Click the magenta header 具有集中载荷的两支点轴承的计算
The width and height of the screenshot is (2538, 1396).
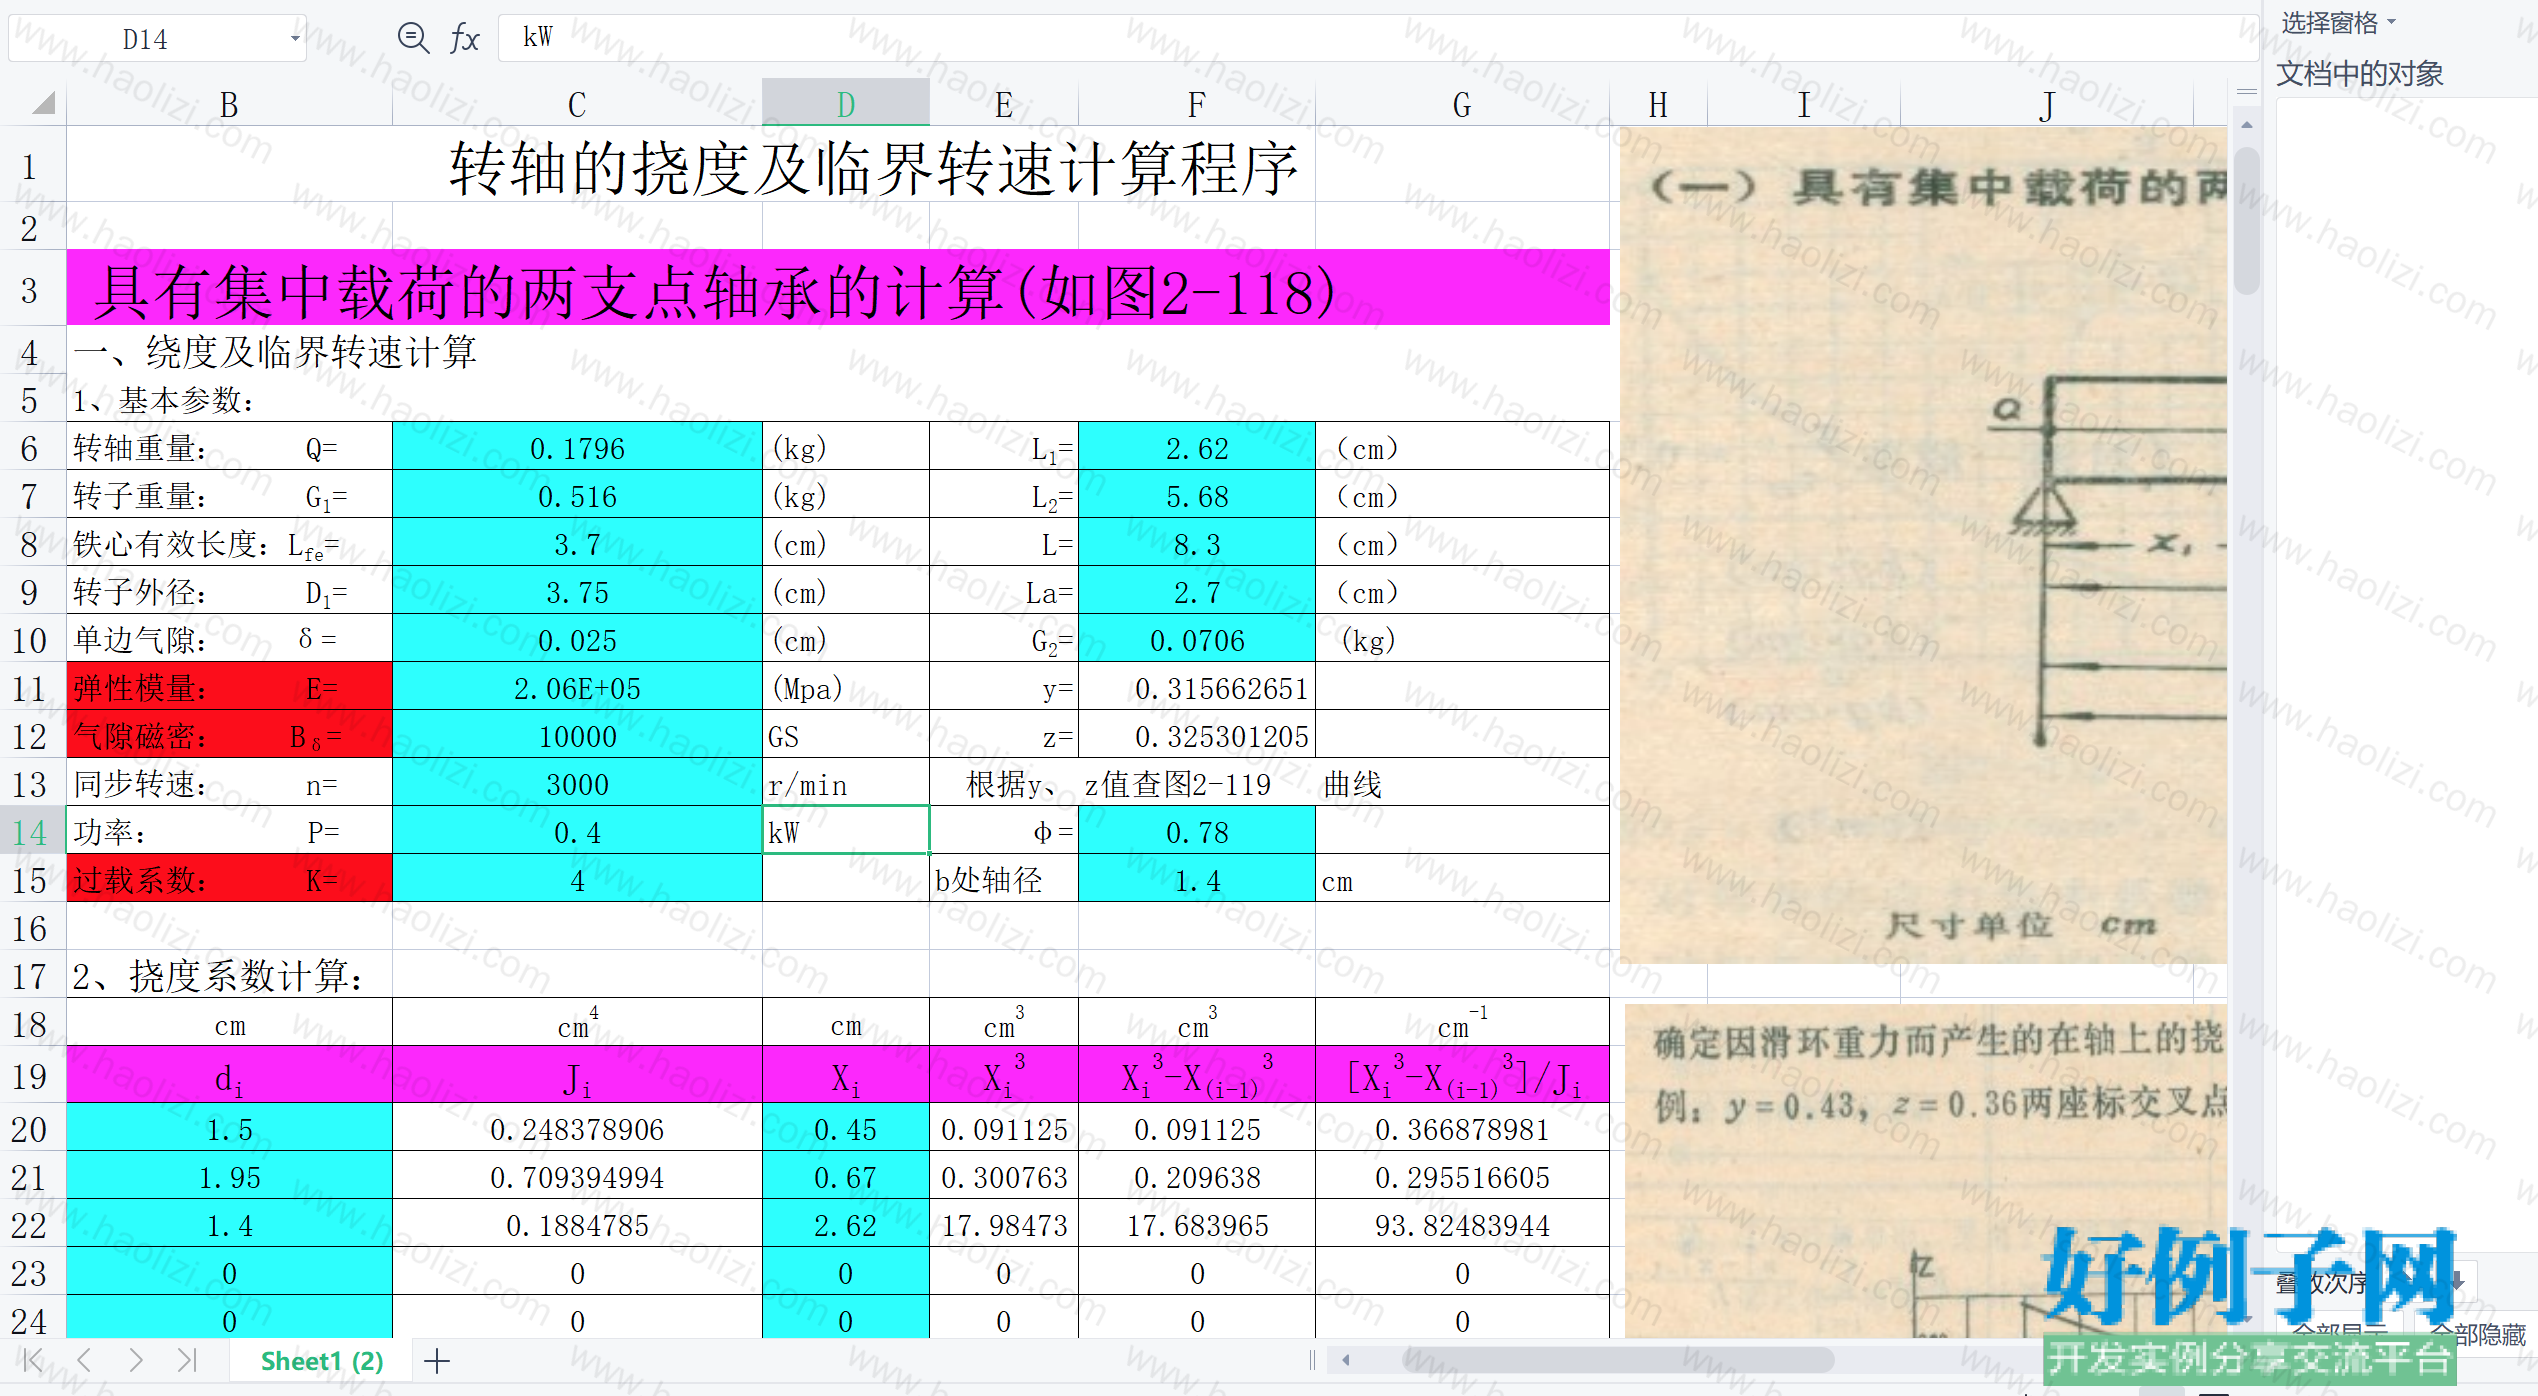click(x=838, y=288)
